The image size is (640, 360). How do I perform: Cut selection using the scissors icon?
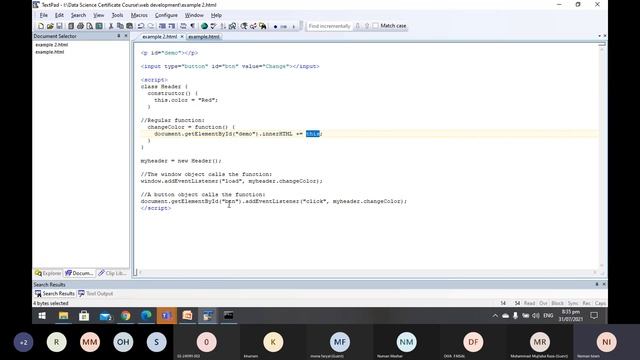[x=111, y=26]
